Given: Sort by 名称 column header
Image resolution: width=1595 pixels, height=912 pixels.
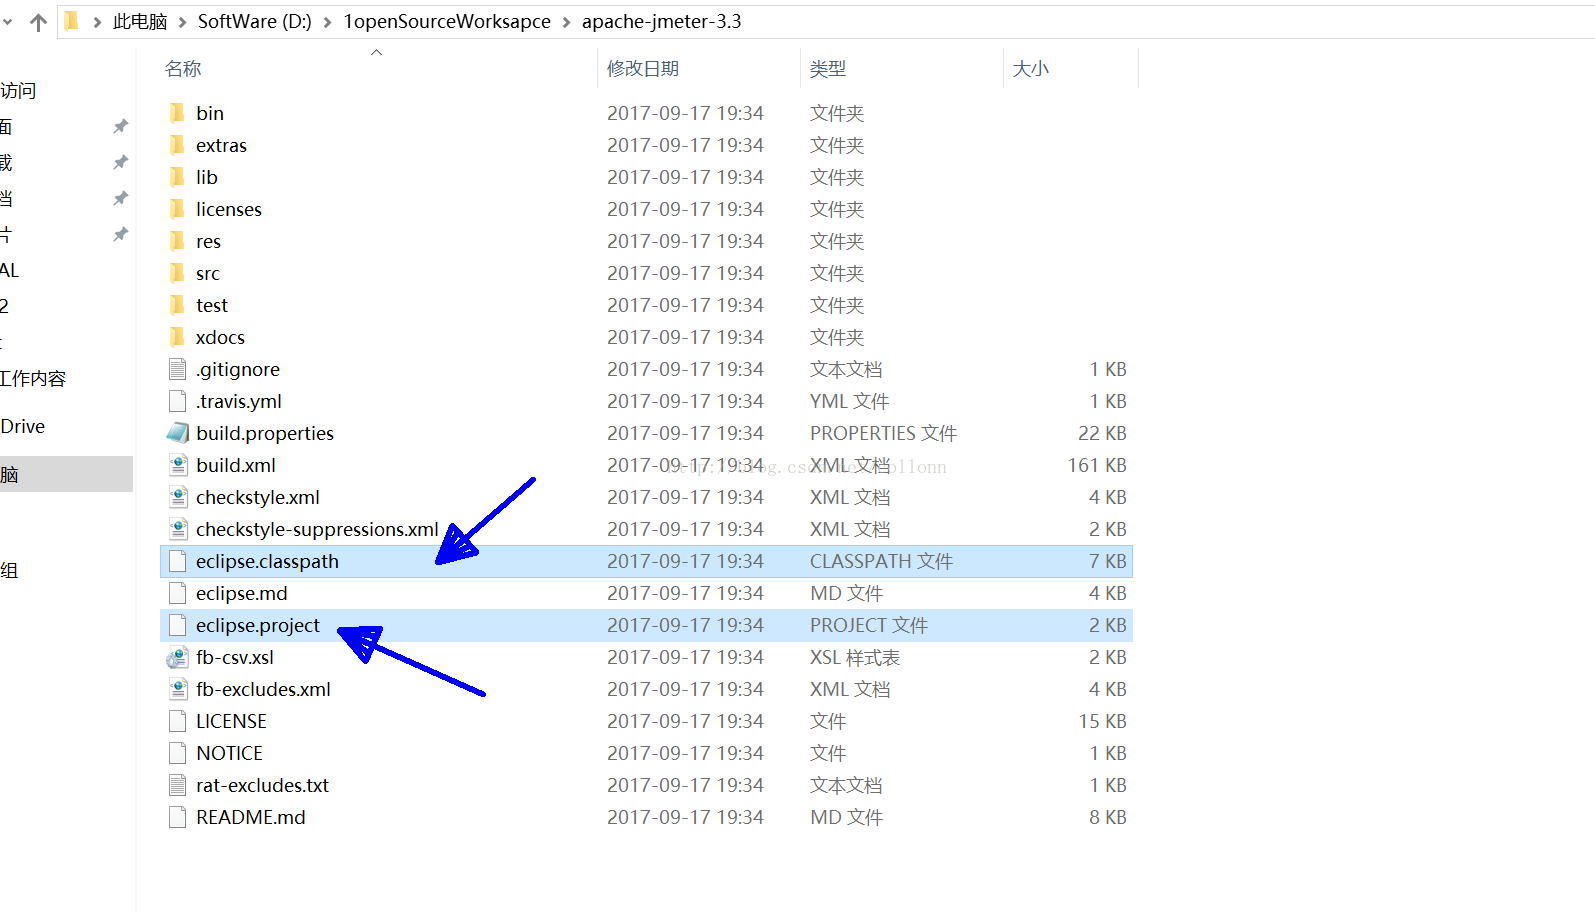Looking at the screenshot, I should (x=183, y=69).
